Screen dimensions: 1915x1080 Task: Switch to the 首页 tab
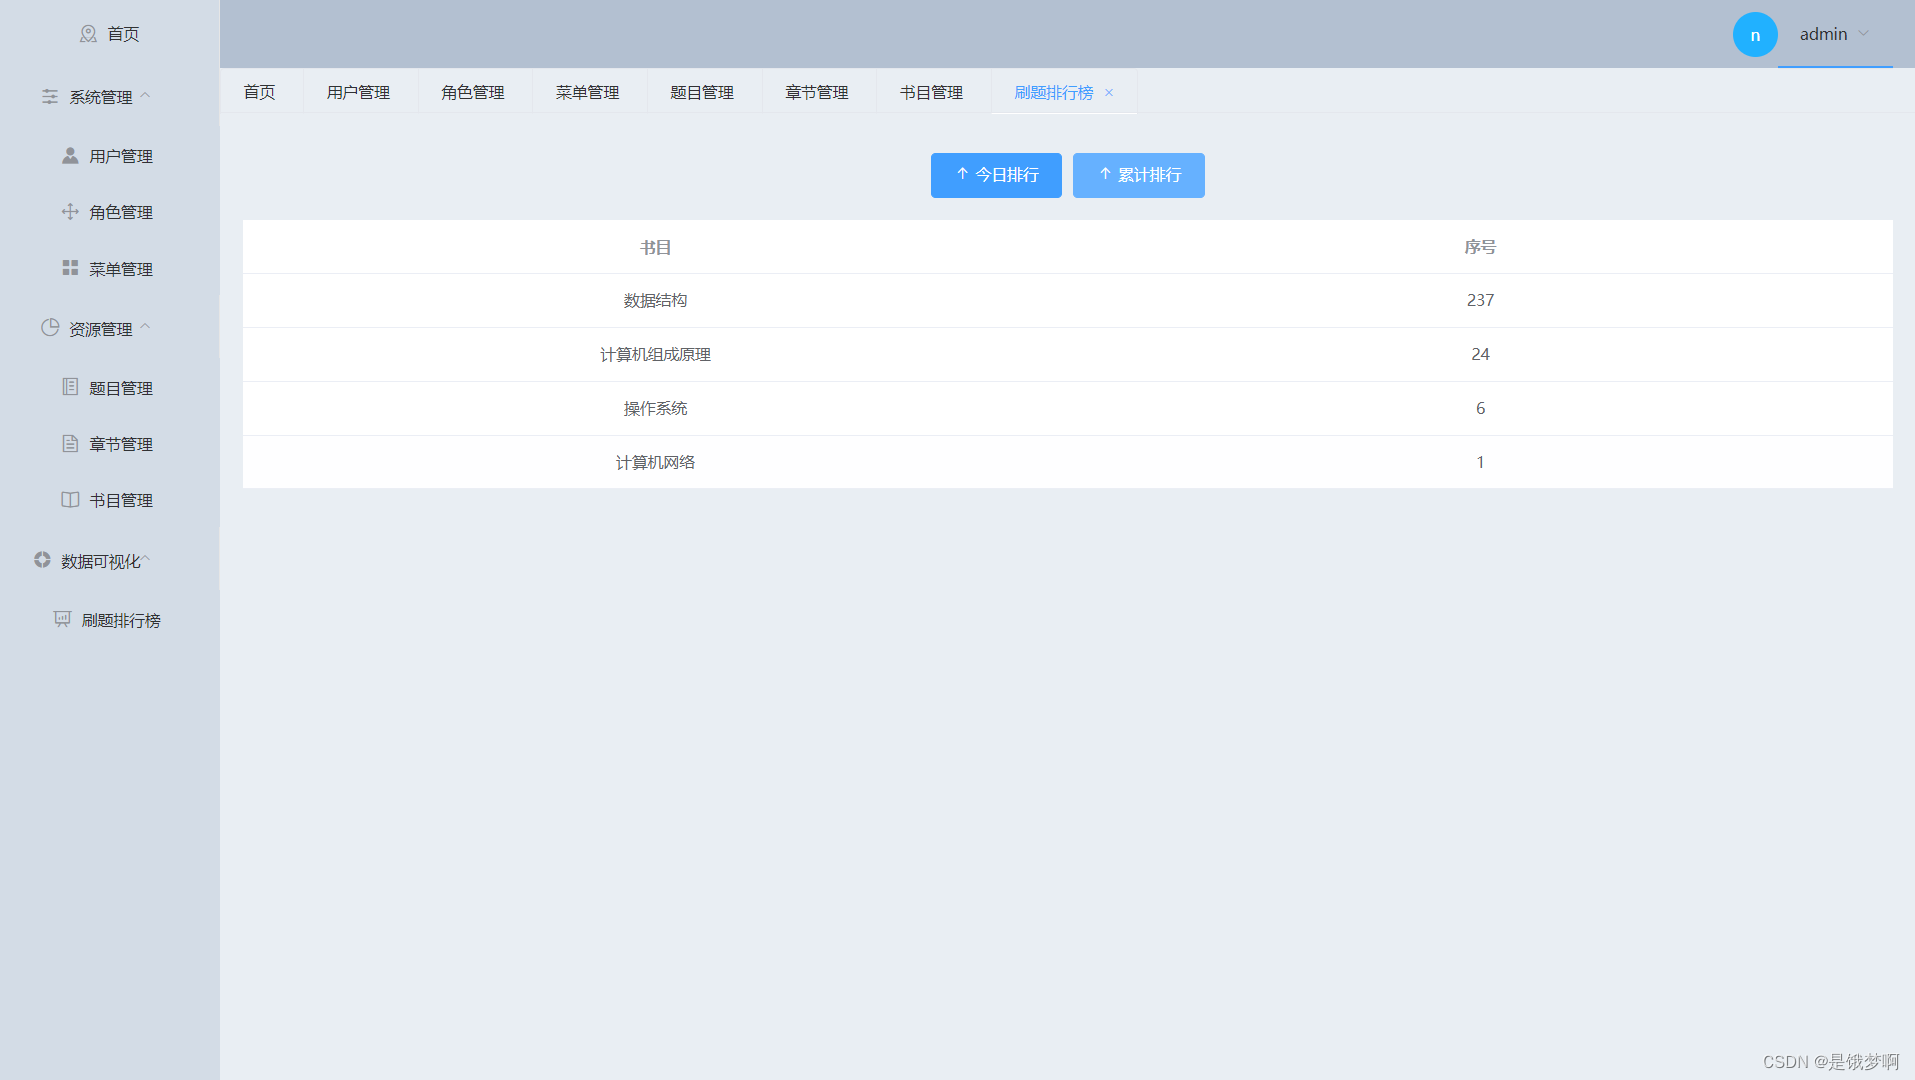pos(260,92)
